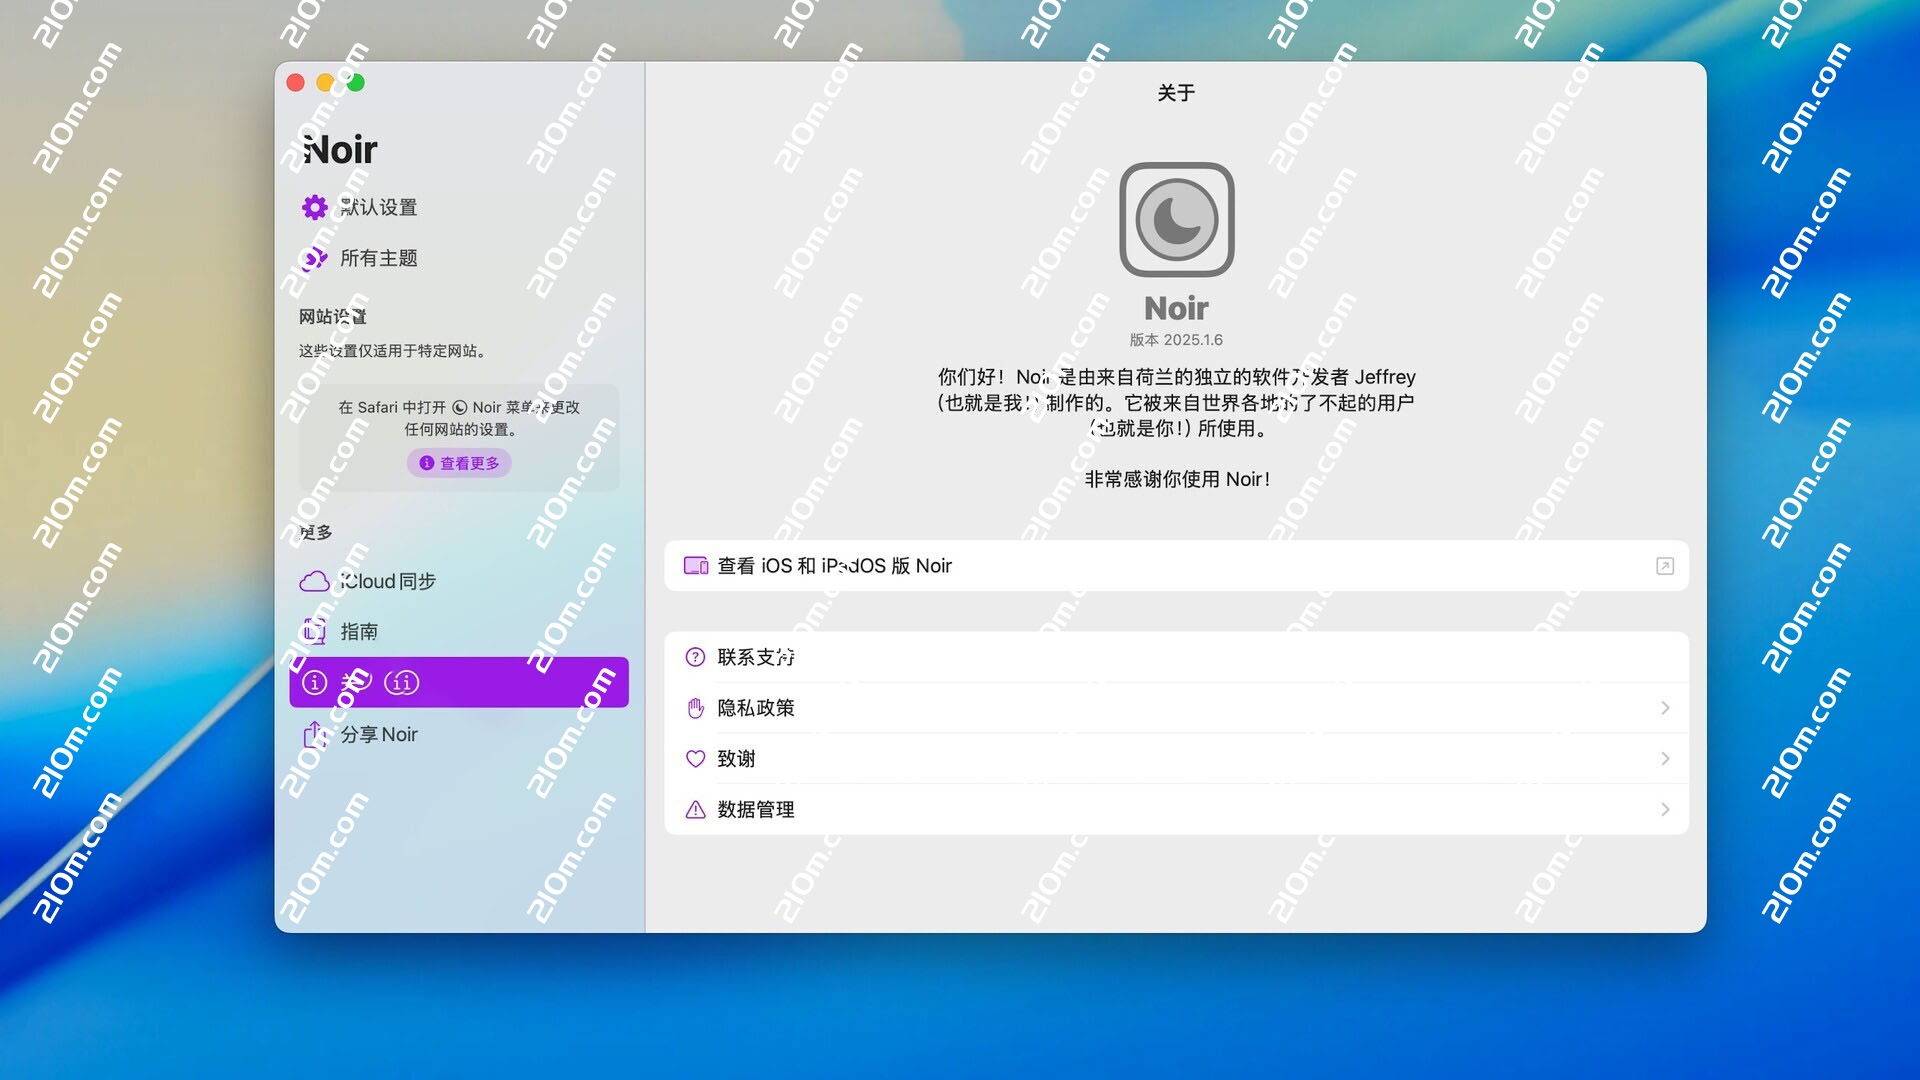1920x1080 pixels.
Task: Click the question mark support icon
Action: [x=695, y=657]
